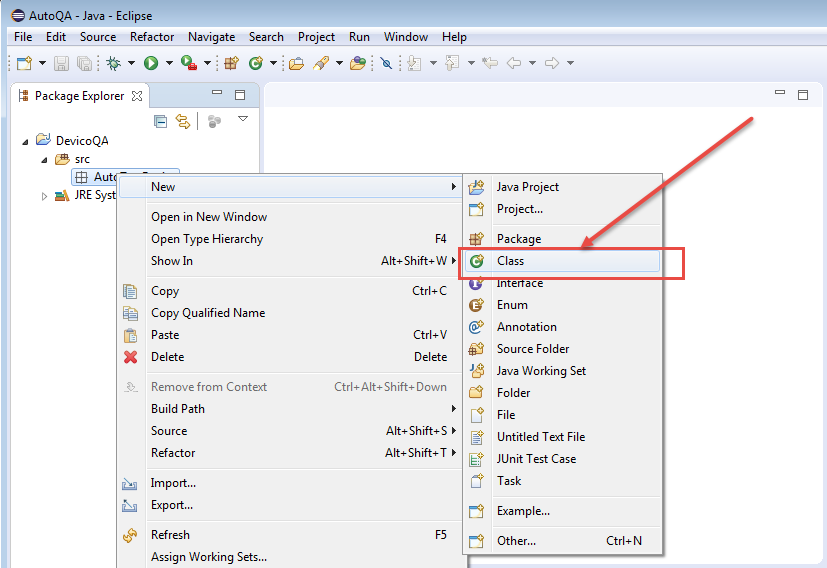Screen dimensions: 827x568
Task: Click the New wizard toolbar icon
Action: coord(24,63)
